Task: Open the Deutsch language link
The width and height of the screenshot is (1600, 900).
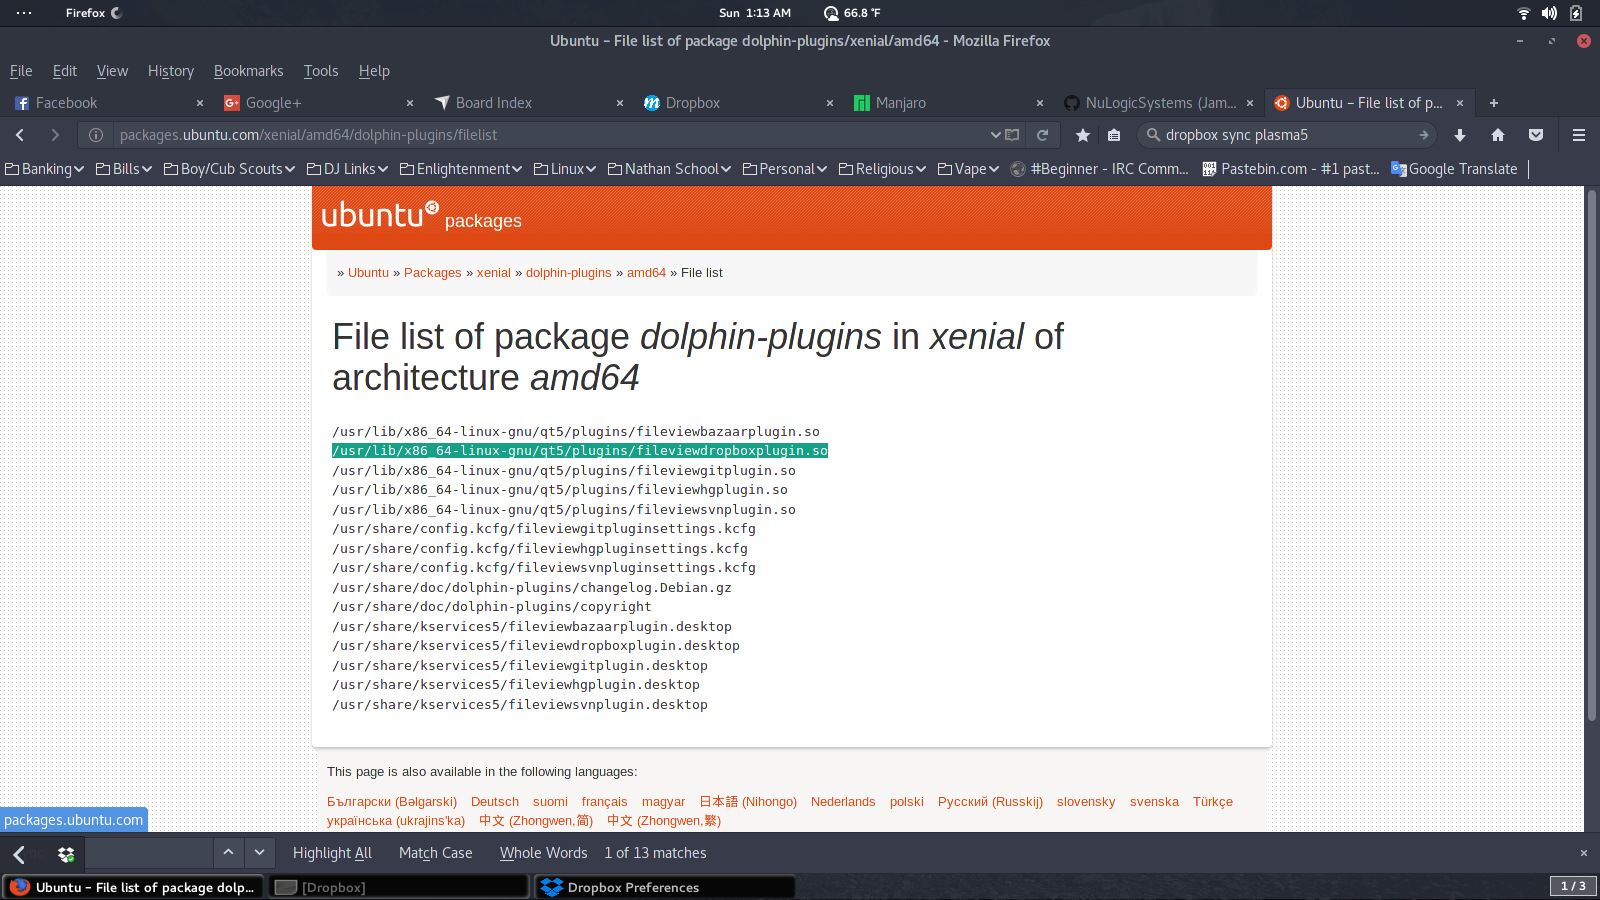Action: pos(494,802)
